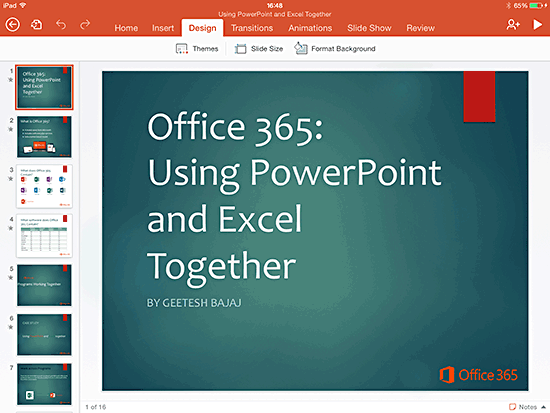The width and height of the screenshot is (550, 413).
Task: Expand notes with the up arrow
Action: [543, 407]
